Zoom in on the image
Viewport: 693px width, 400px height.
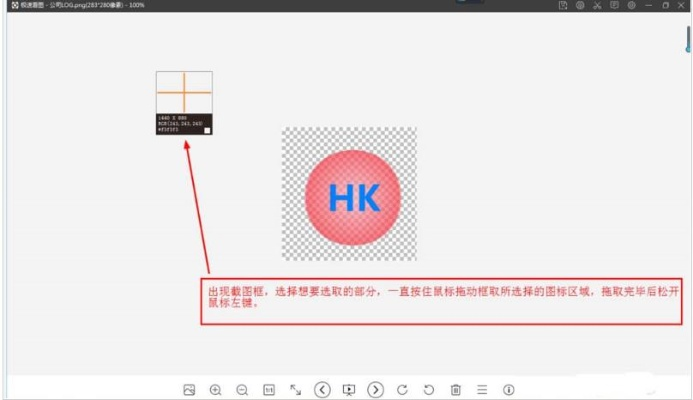[215, 389]
